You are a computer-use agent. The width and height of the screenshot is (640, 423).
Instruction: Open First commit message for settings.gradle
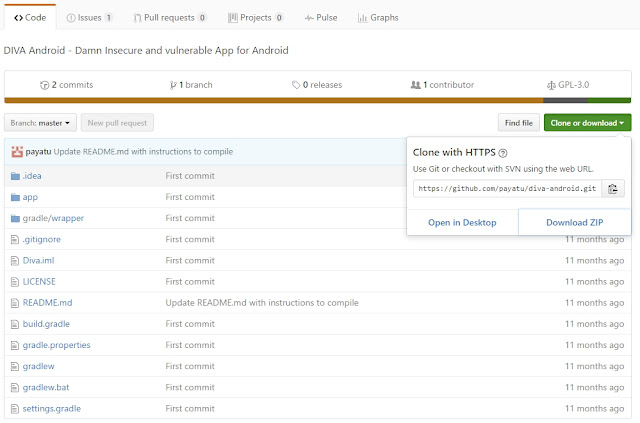point(190,409)
